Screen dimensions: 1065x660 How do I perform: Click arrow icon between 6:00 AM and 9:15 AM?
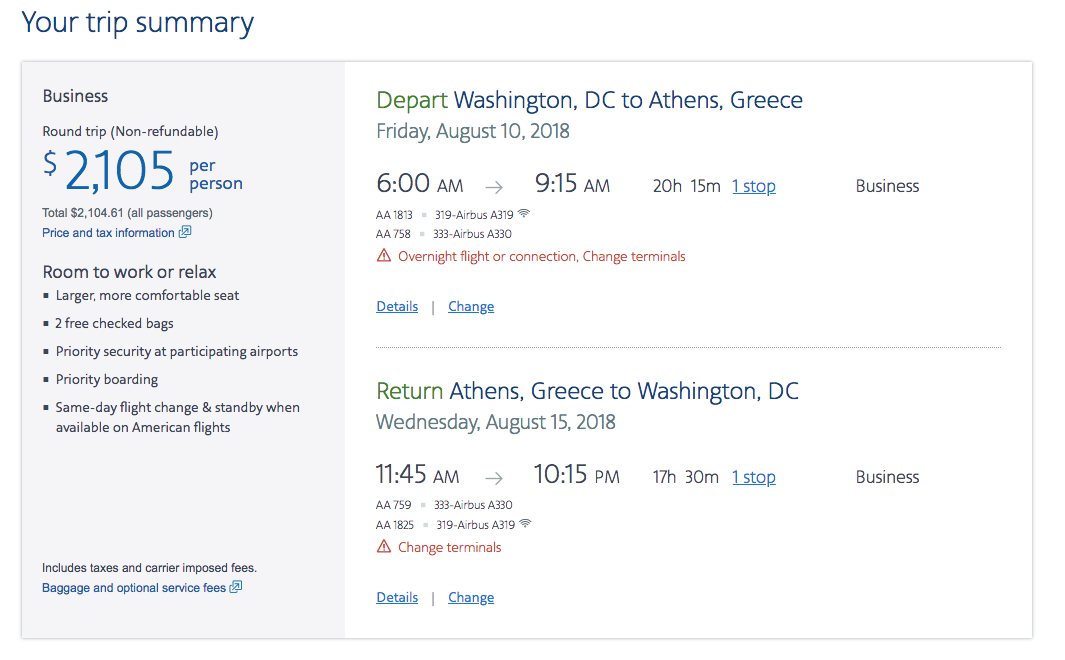[x=495, y=186]
